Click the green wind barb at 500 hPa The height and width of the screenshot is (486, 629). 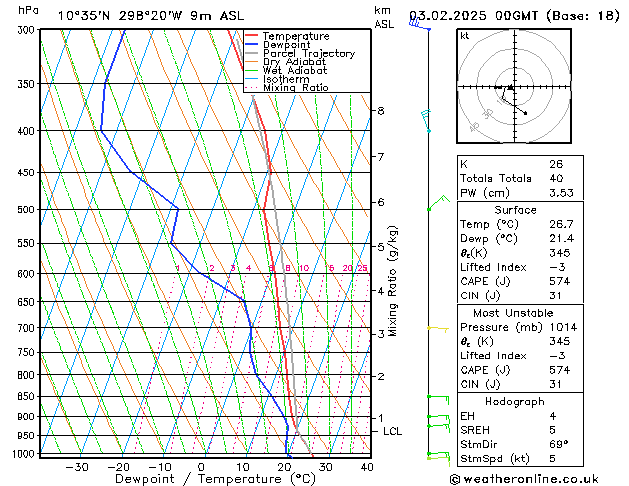(438, 202)
